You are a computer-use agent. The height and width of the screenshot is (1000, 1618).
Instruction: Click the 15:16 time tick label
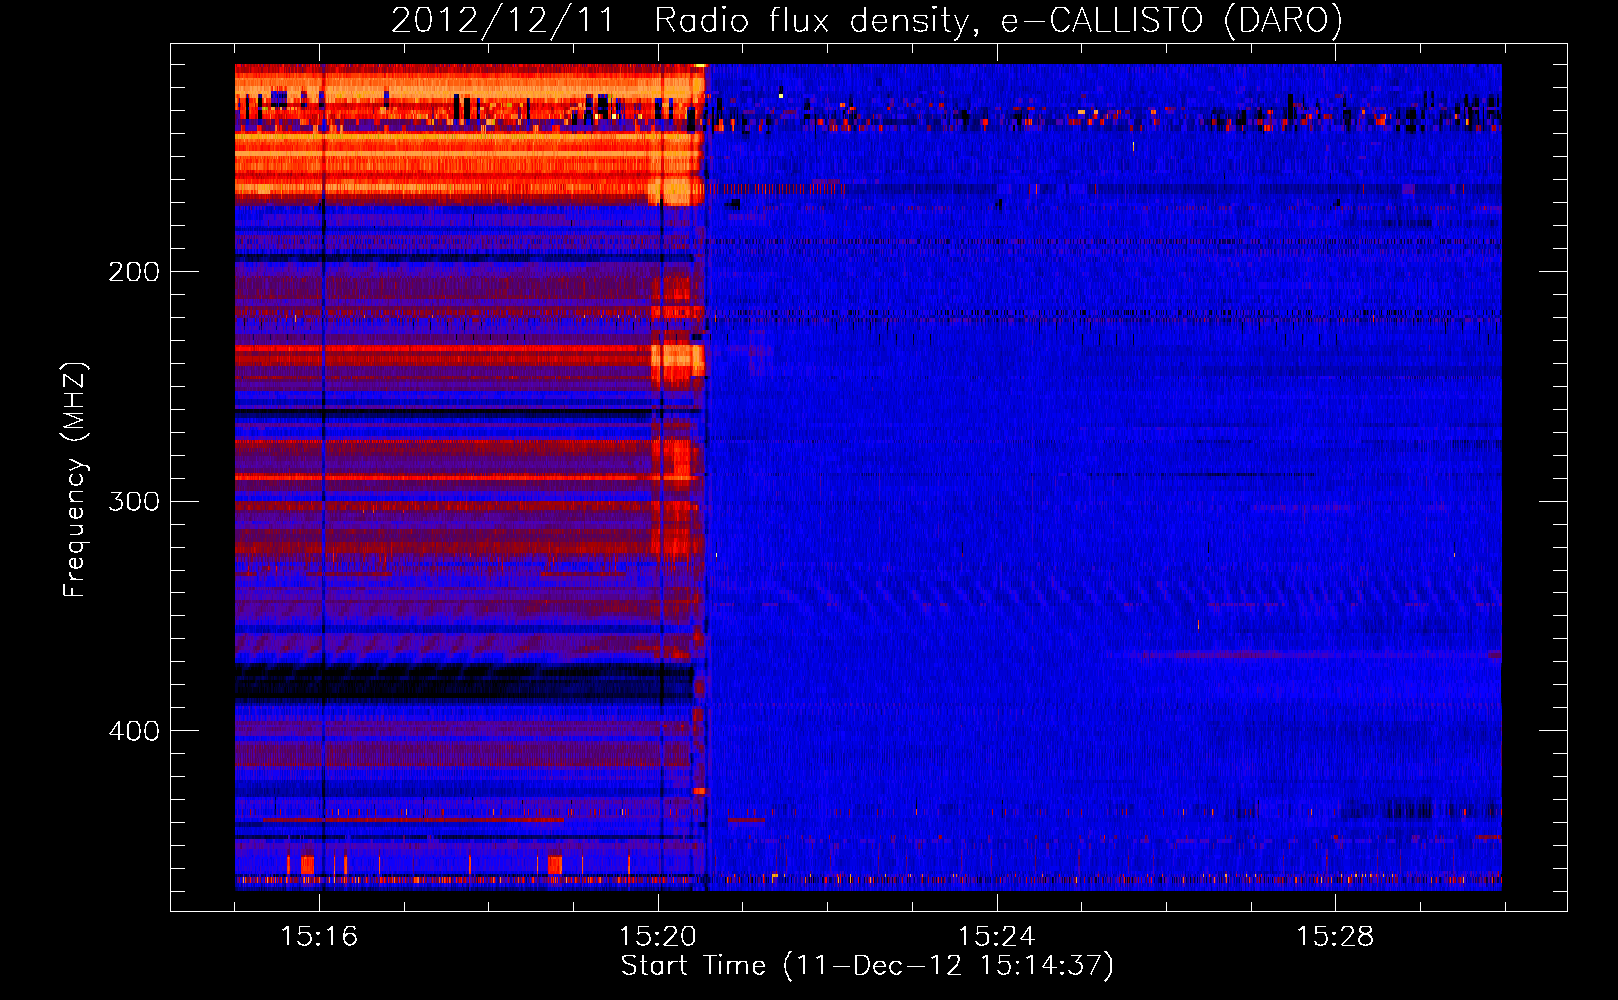[319, 937]
